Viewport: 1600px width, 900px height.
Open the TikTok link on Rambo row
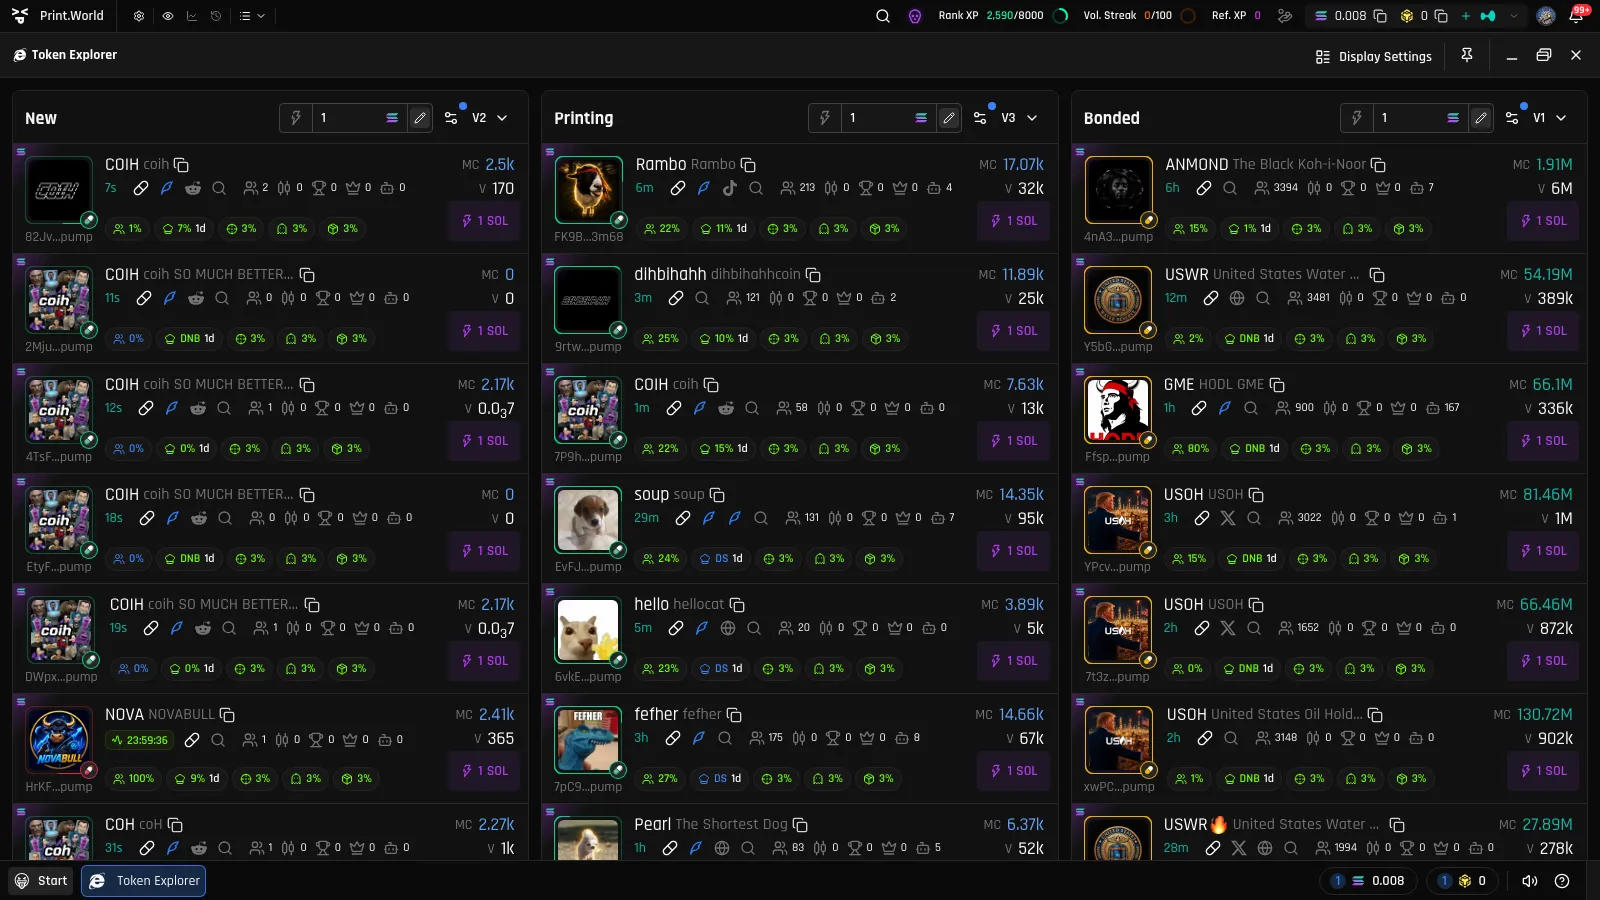click(730, 188)
